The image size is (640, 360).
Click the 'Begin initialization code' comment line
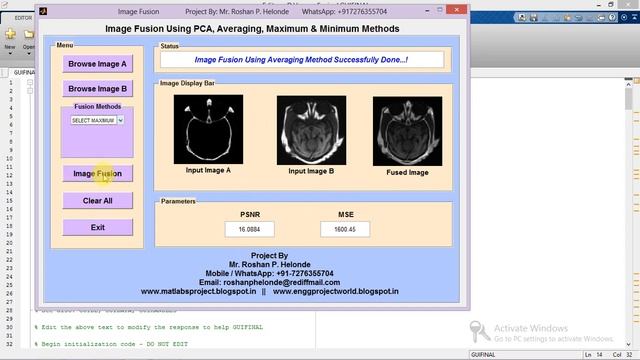click(x=111, y=344)
